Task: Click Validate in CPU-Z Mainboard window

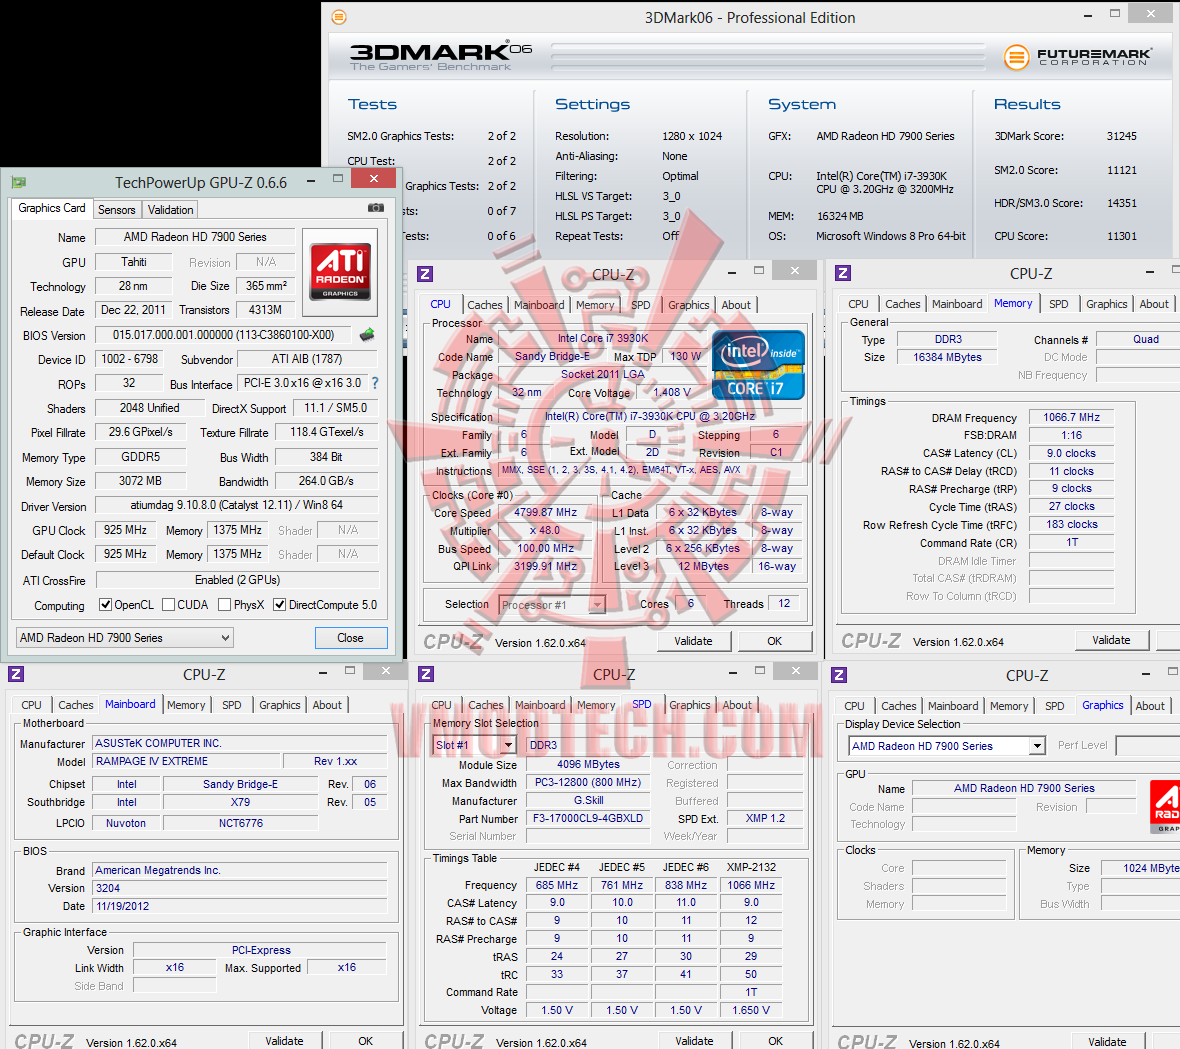Action: pos(284,1041)
